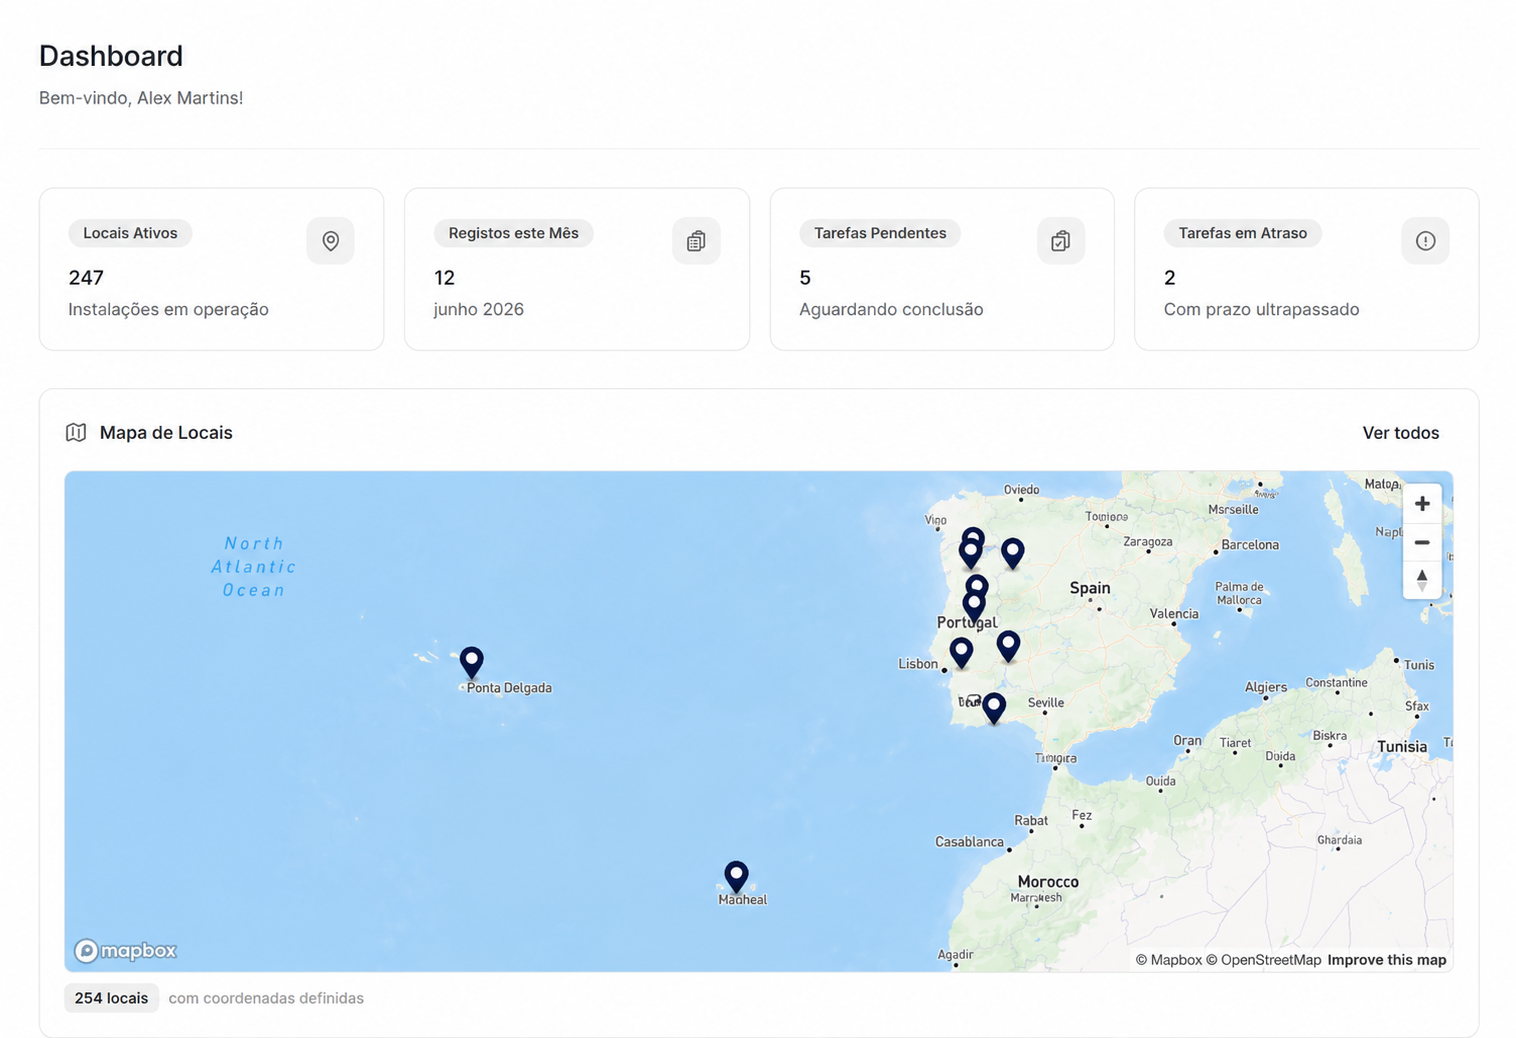Select the map pin closest to Lisbon
1516x1038 pixels.
(x=961, y=653)
